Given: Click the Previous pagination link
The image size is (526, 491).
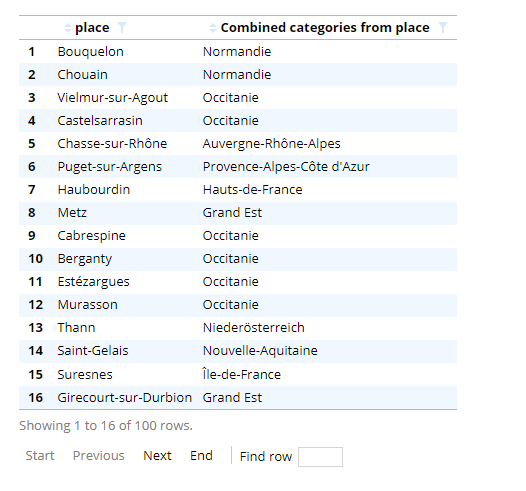Looking at the screenshot, I should [99, 455].
